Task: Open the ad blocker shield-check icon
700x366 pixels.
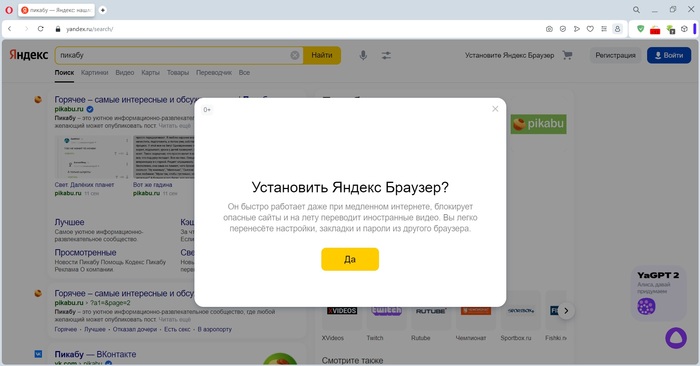Action: (563, 29)
